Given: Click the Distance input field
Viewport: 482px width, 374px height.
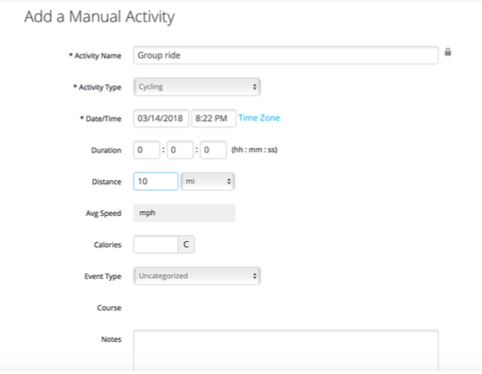Looking at the screenshot, I should coord(156,181).
